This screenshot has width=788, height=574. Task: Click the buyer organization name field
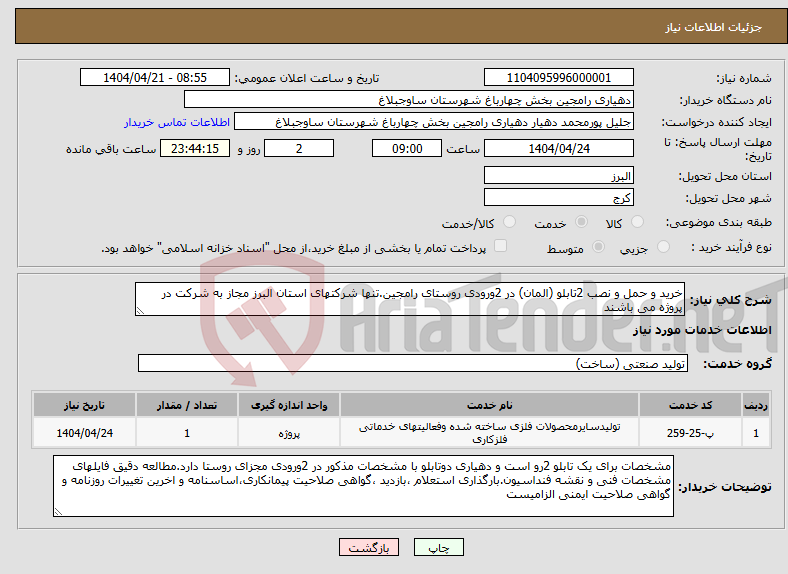coord(409,100)
